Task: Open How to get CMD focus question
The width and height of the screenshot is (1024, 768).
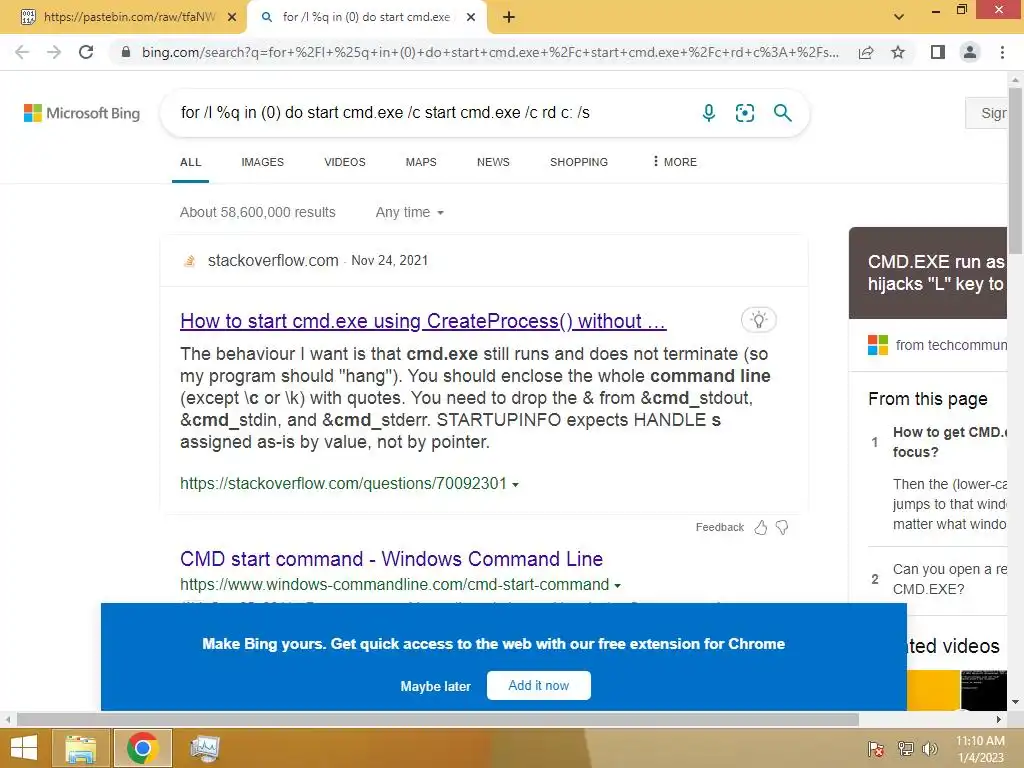Action: (x=950, y=442)
